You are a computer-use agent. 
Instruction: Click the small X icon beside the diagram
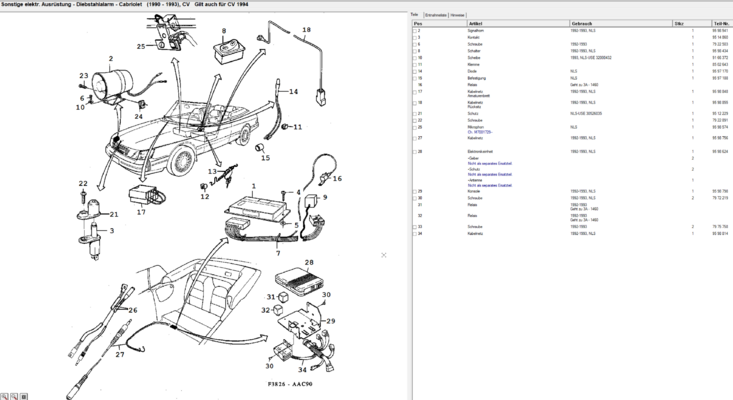pos(384,255)
